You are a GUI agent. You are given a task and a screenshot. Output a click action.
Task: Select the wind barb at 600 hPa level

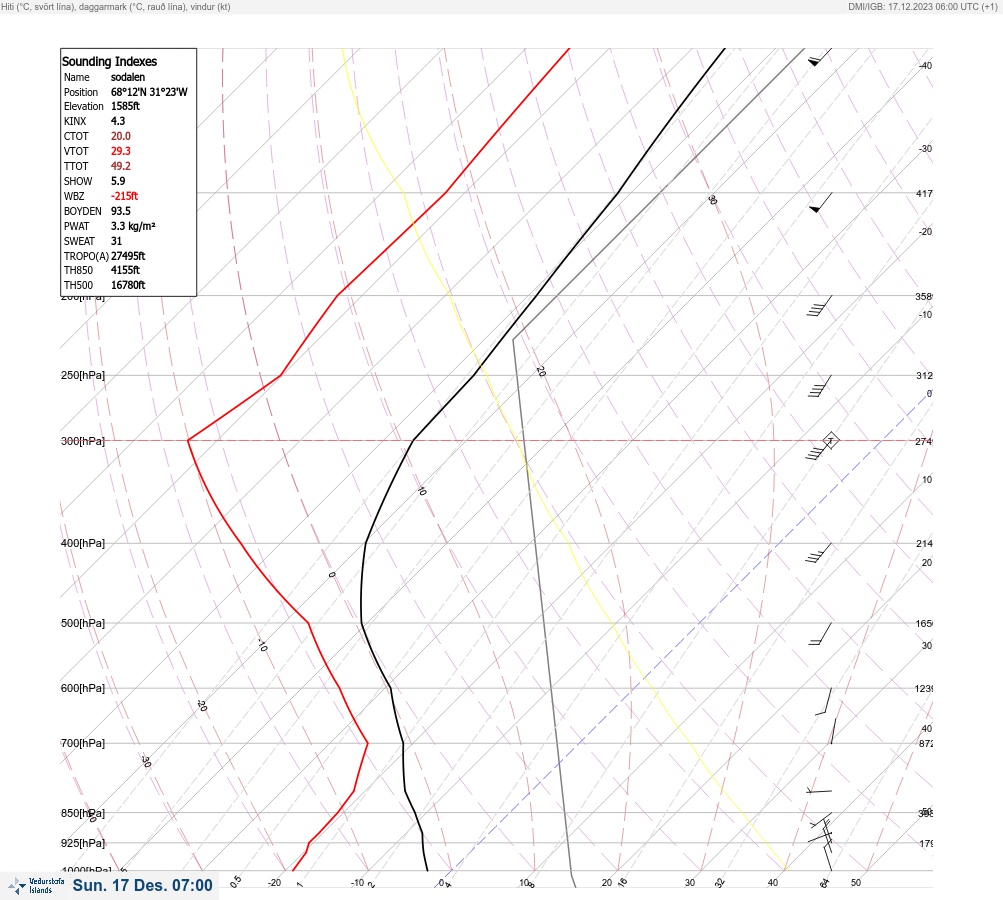click(x=824, y=702)
